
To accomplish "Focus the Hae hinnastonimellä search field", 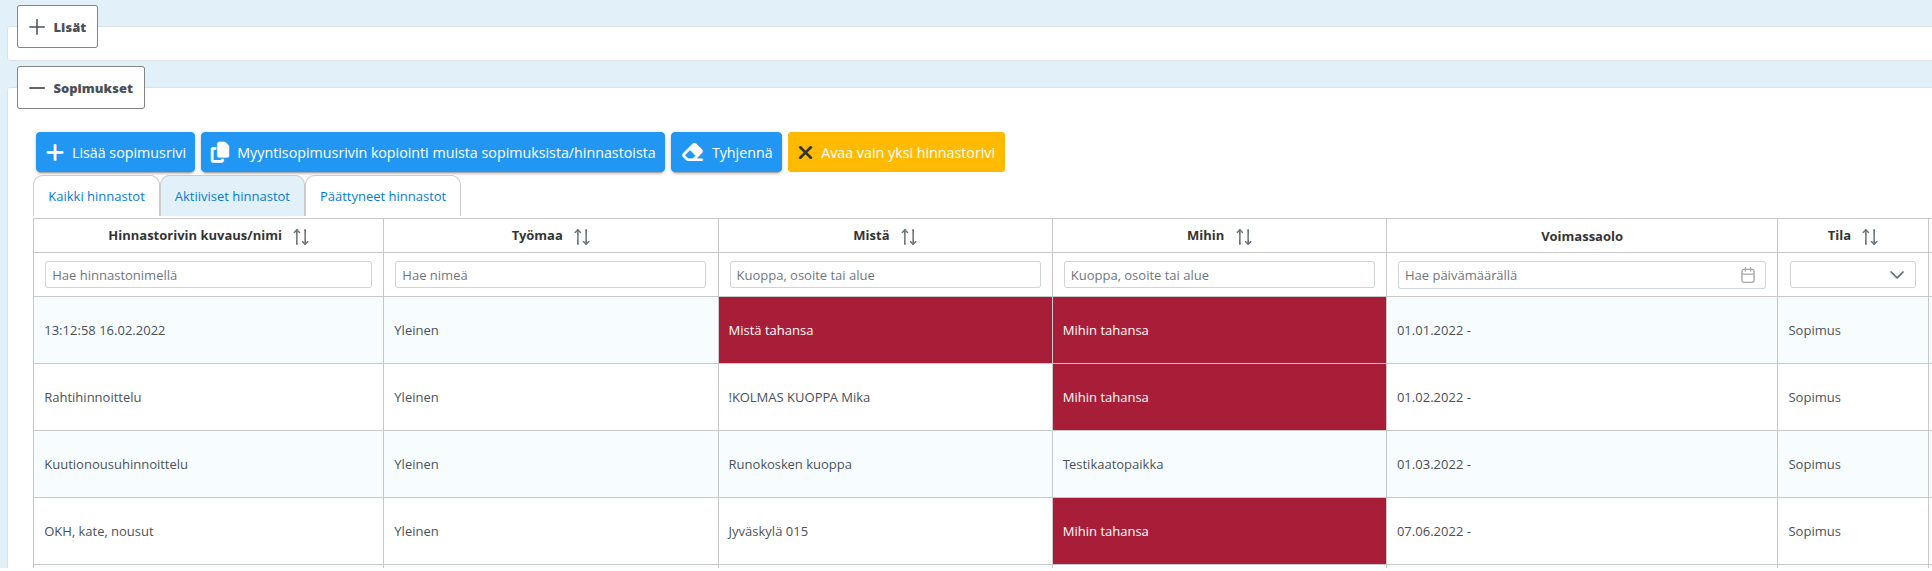I will 208,275.
